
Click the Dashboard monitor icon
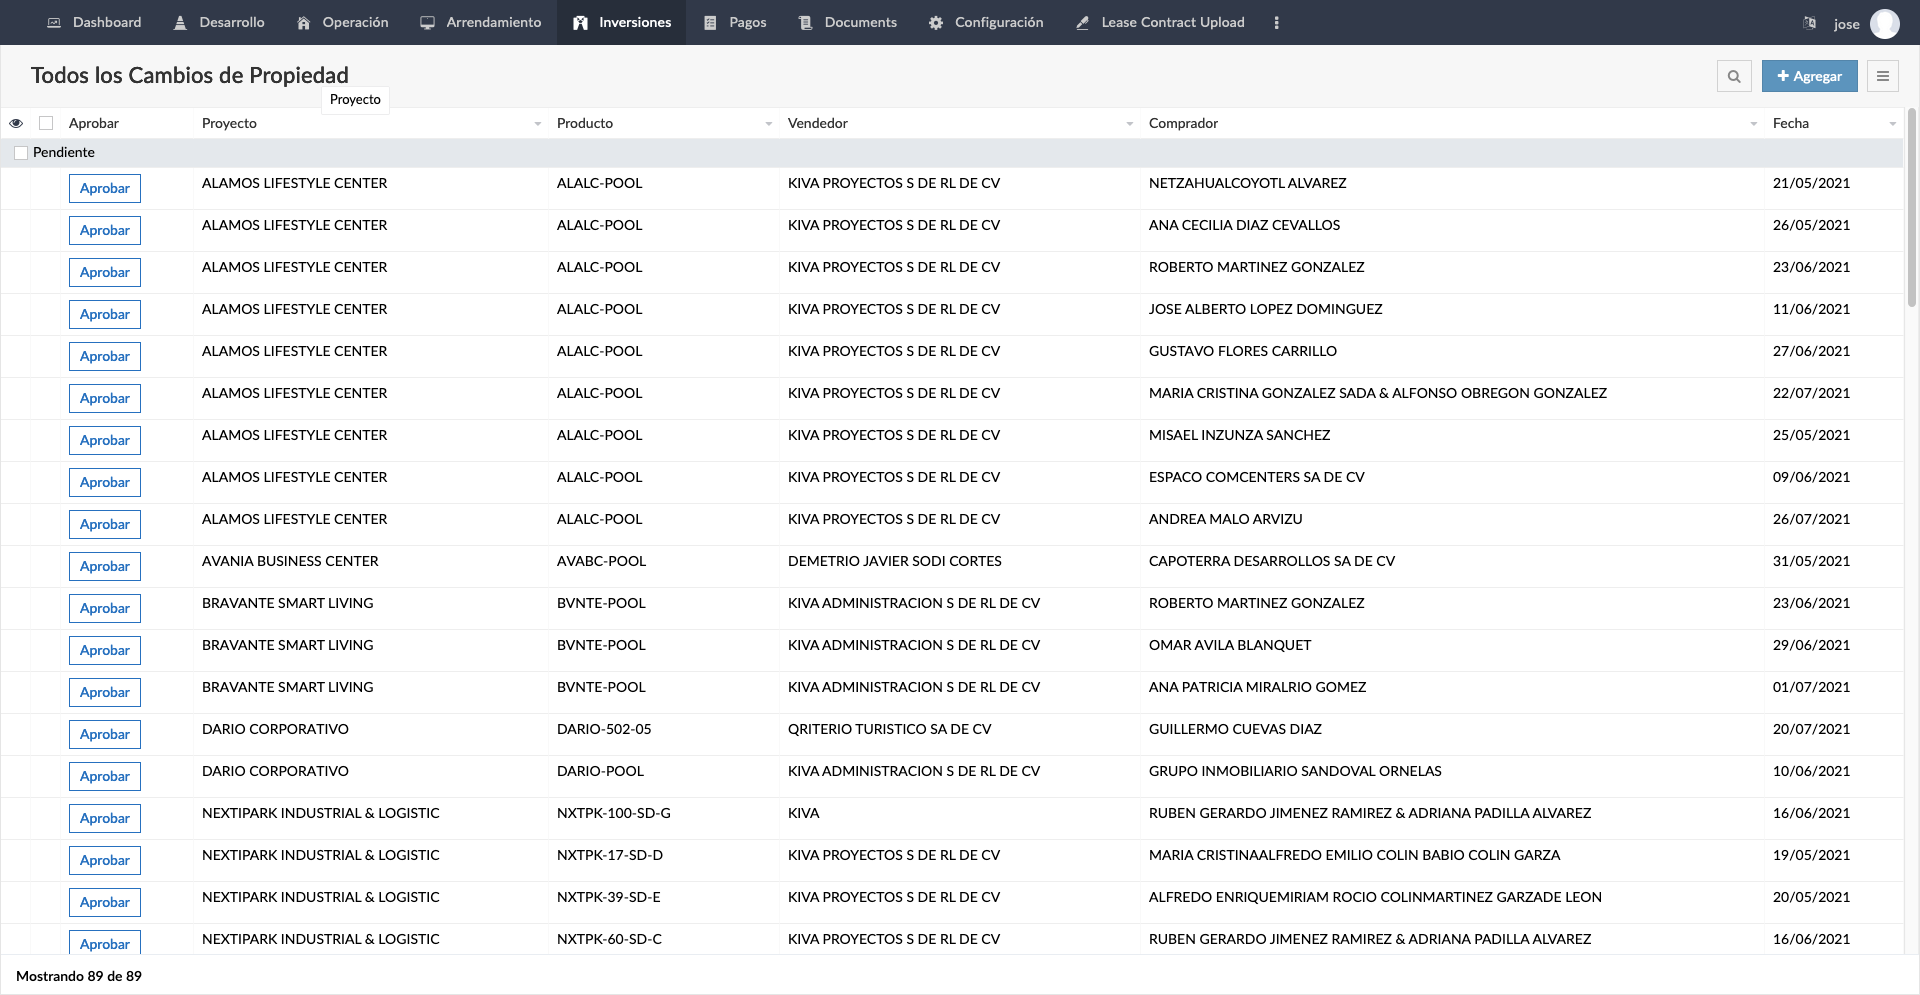(54, 23)
